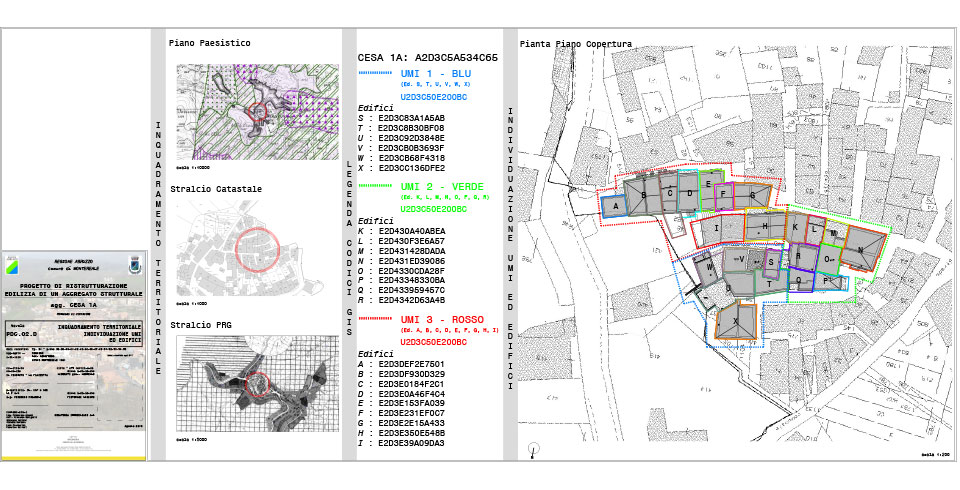Click the municipal crest in title block
Viewport: 960px width, 490px height.
pos(133,265)
